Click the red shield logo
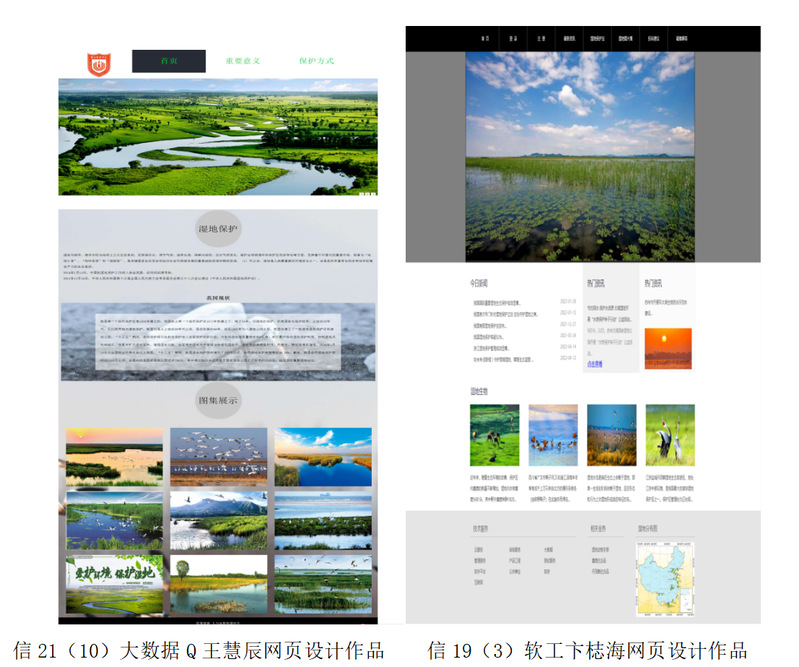The image size is (799, 667). click(98, 63)
